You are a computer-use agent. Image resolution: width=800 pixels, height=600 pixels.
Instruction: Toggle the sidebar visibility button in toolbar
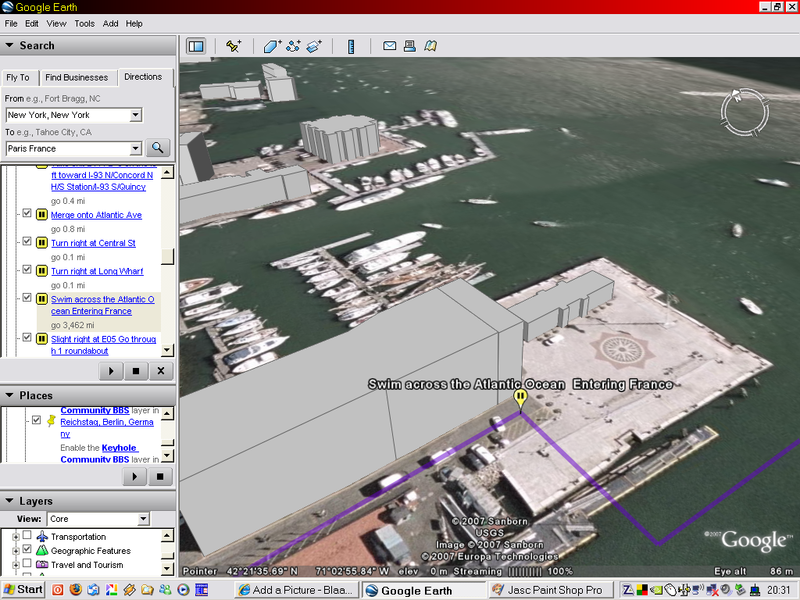[196, 46]
